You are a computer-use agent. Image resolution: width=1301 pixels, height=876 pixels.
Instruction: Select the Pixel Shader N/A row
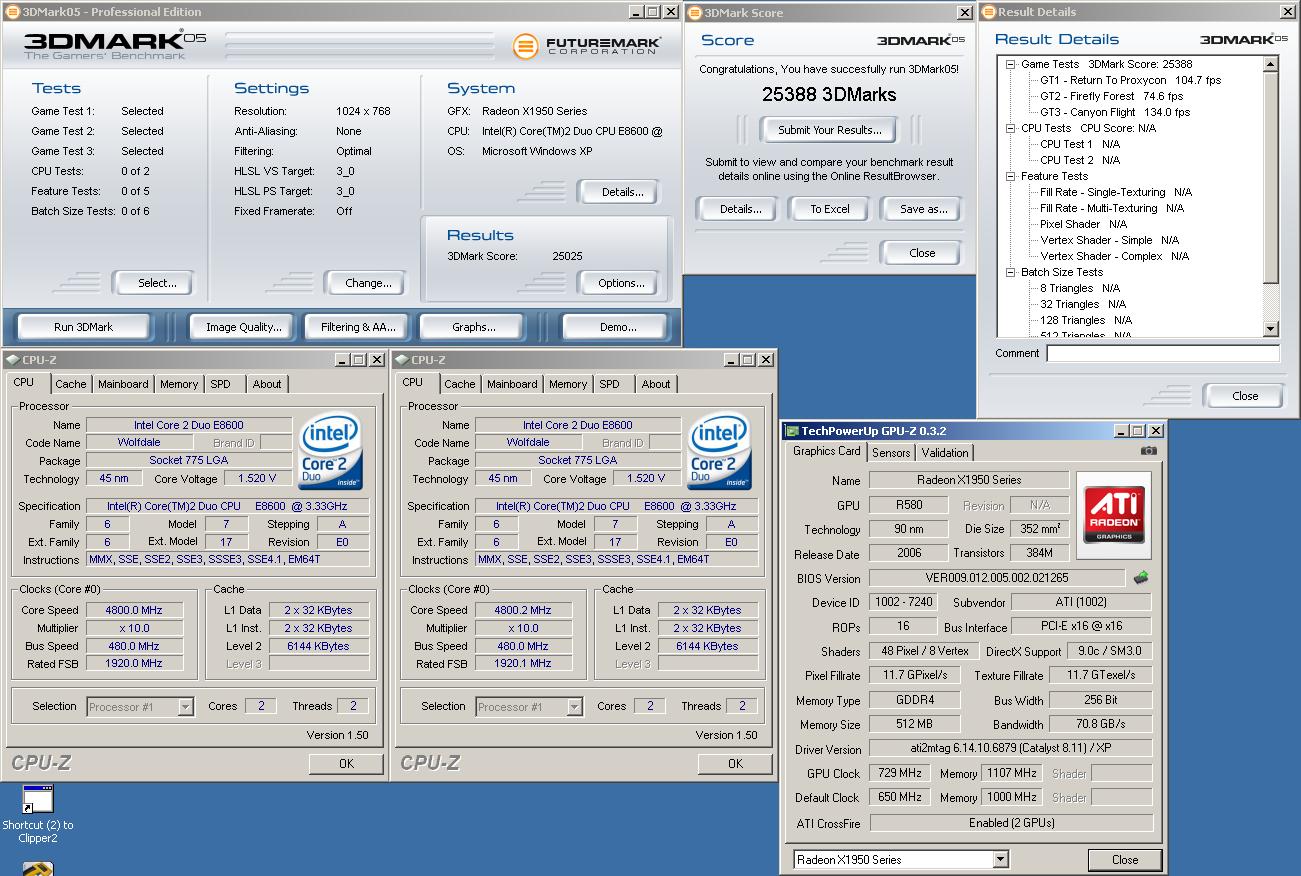coord(1083,224)
